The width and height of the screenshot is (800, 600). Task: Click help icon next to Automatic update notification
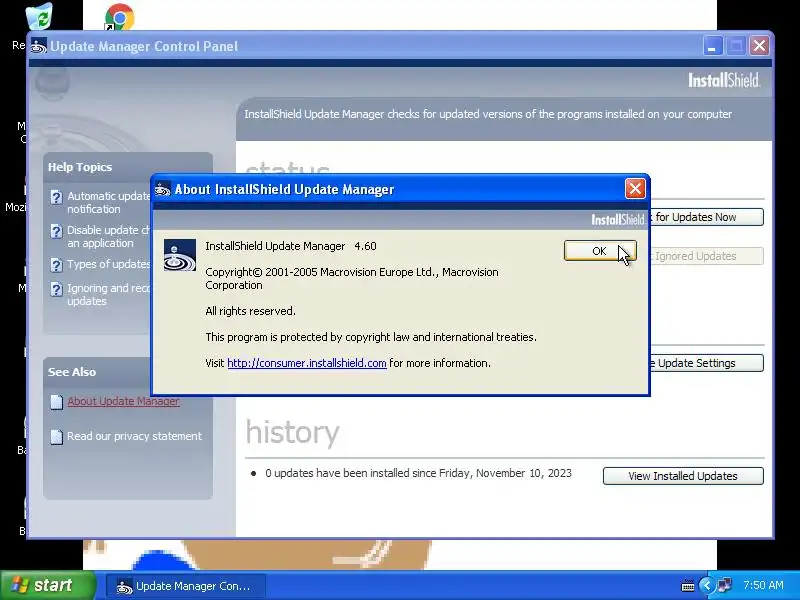click(x=56, y=197)
